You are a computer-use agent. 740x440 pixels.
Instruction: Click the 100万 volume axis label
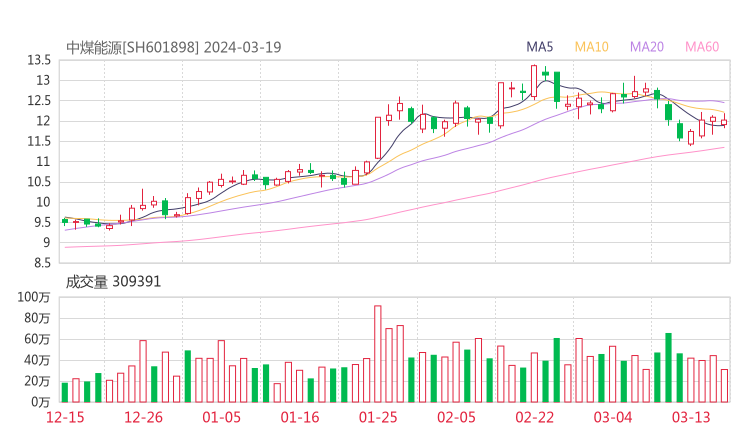(34, 297)
